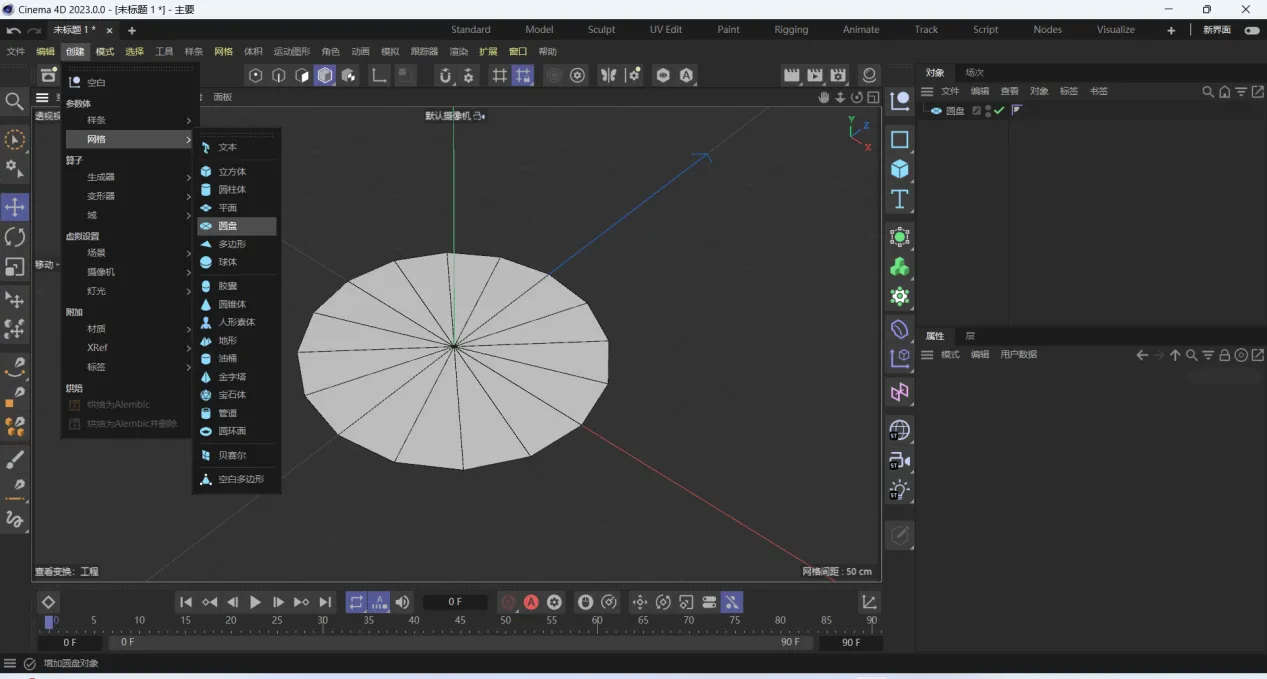Image resolution: width=1267 pixels, height=679 pixels.
Task: Toggle loop playback mode button
Action: click(x=356, y=602)
